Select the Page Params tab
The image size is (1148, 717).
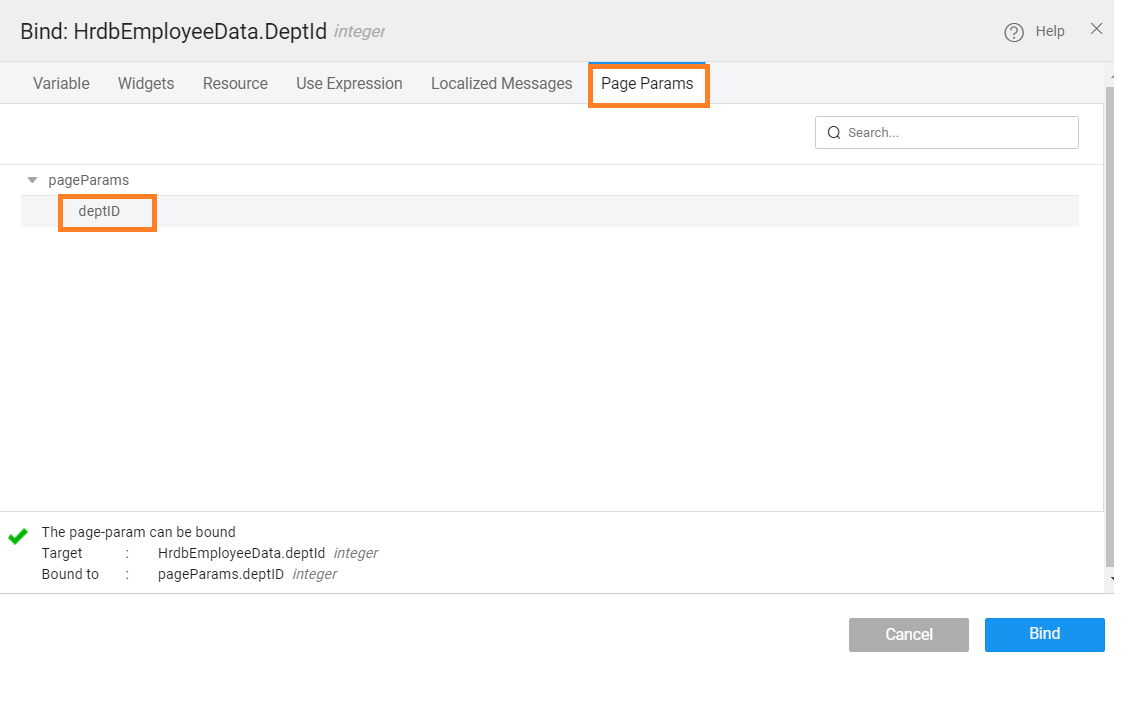pyautogui.click(x=647, y=84)
